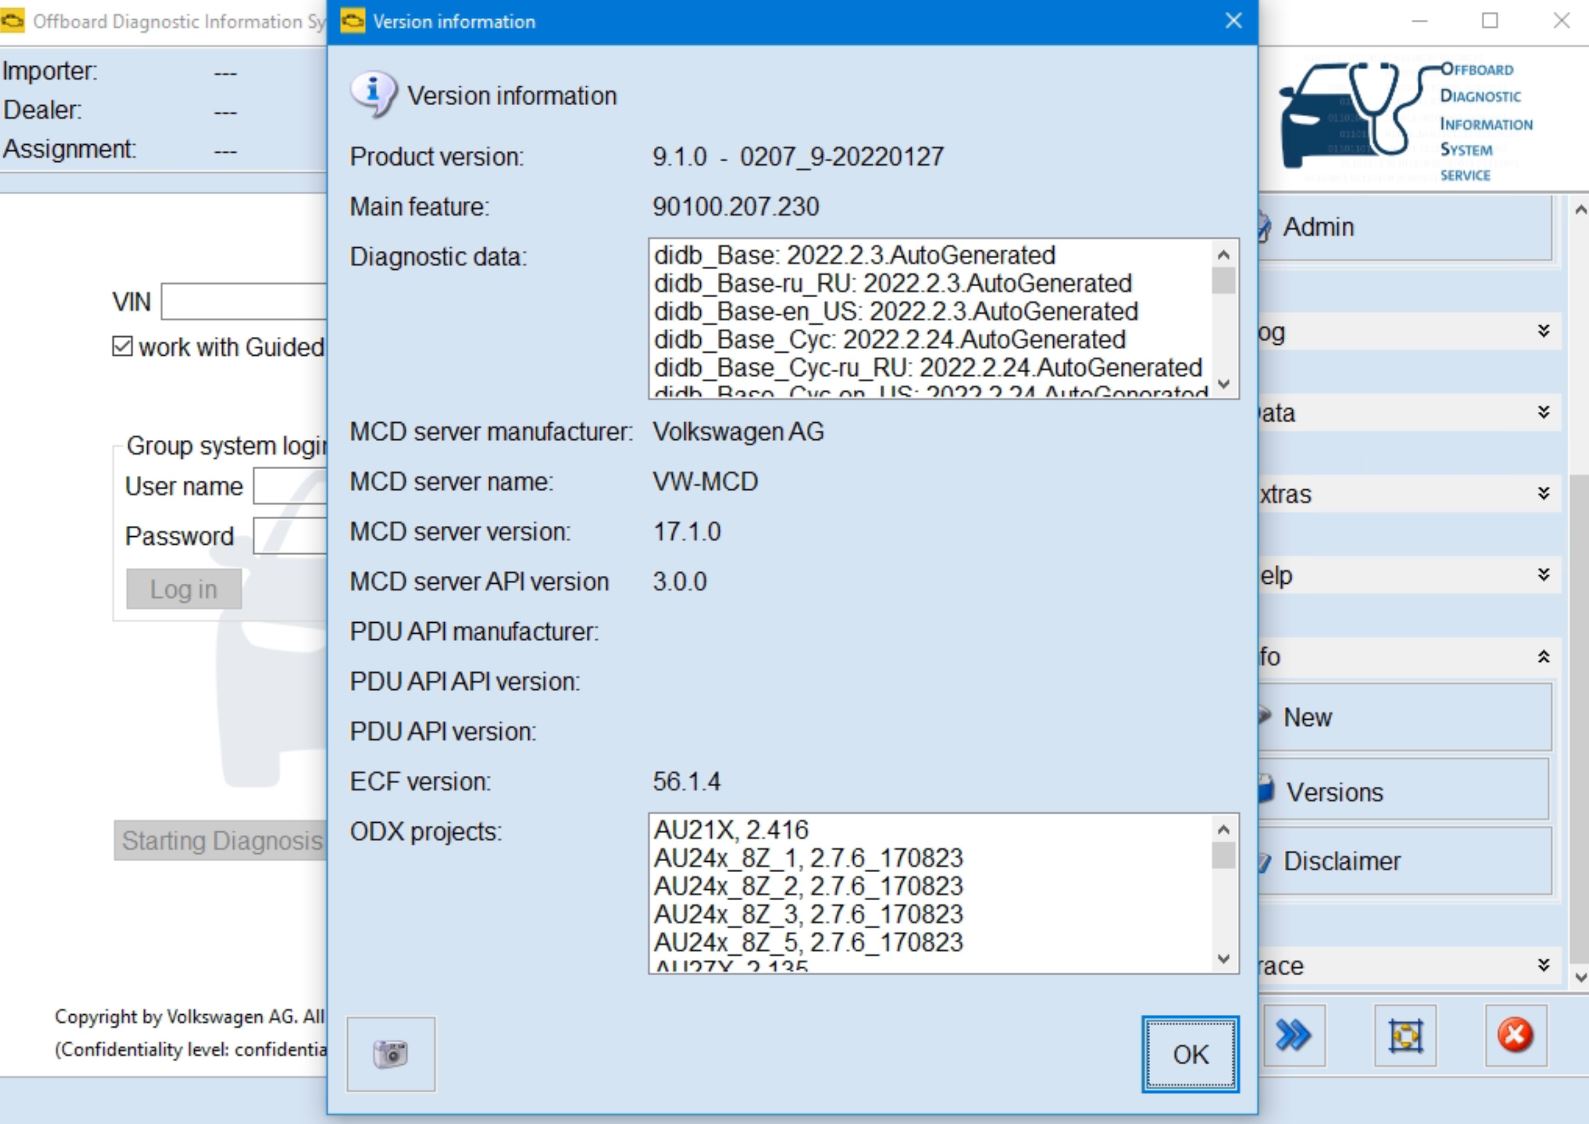Click into the VIN input field
The image size is (1589, 1124).
[x=245, y=302]
